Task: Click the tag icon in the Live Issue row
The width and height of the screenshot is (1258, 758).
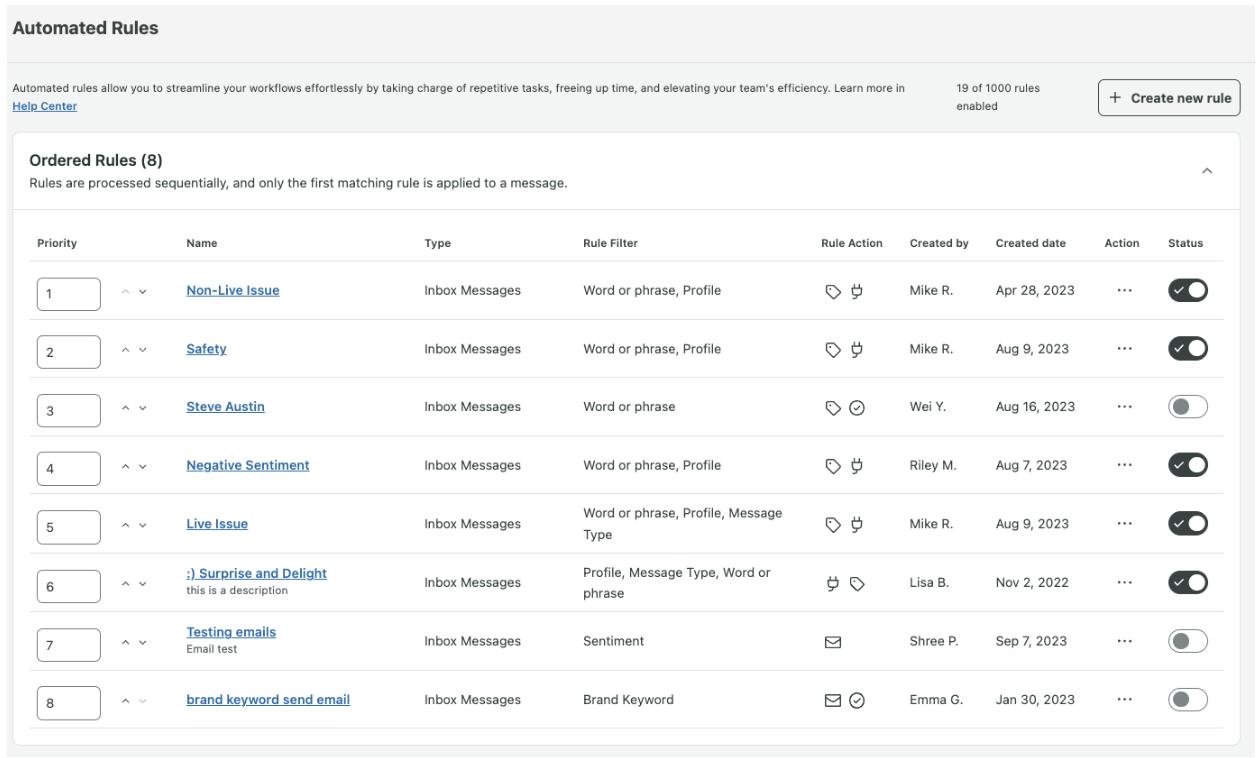Action: tap(832, 525)
